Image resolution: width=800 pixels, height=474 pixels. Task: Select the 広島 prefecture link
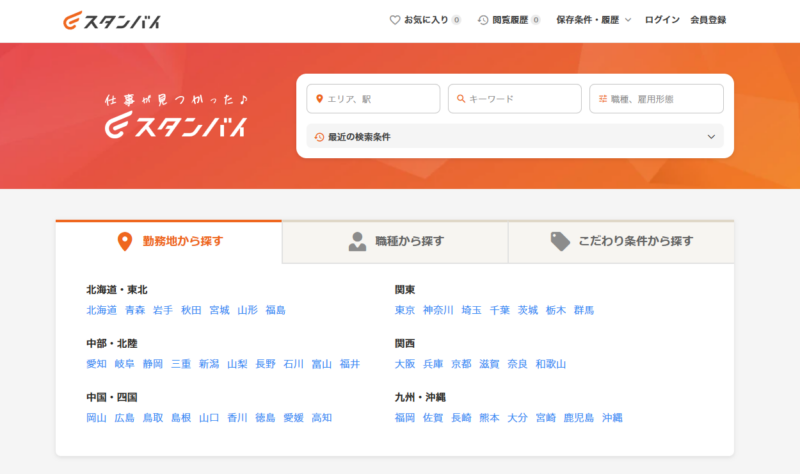124,418
